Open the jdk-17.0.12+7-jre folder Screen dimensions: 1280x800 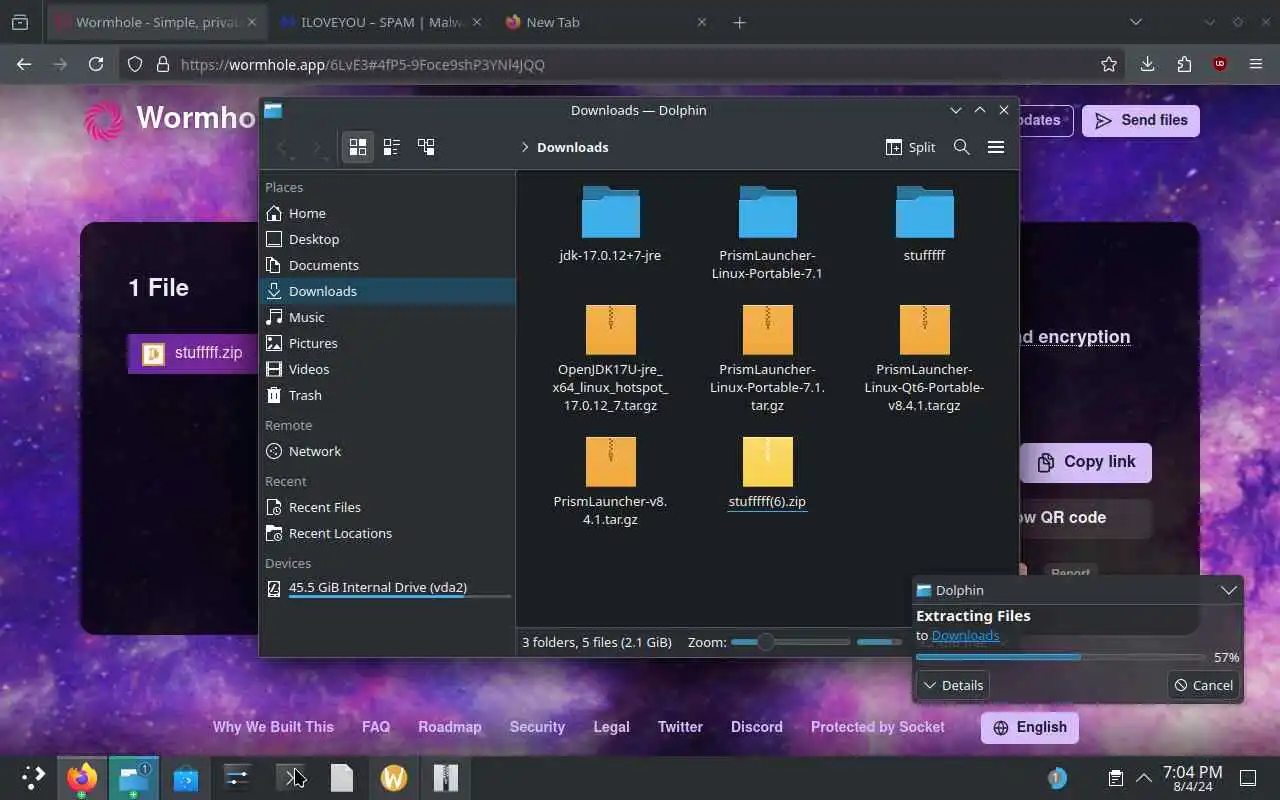tap(610, 225)
